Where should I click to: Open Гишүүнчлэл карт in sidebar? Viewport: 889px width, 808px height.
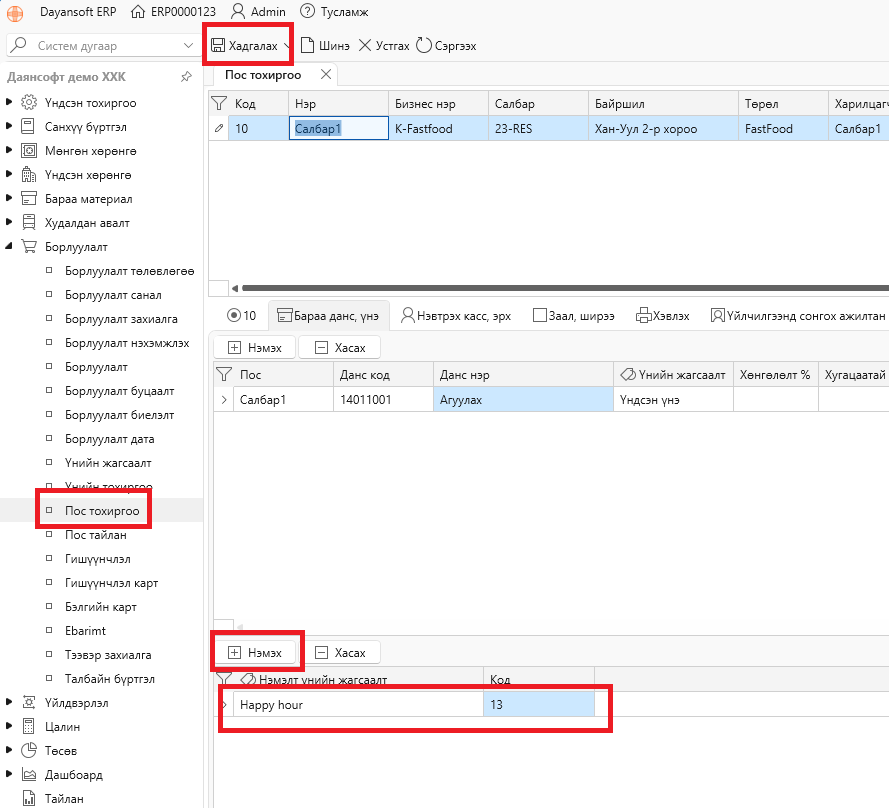tap(111, 582)
